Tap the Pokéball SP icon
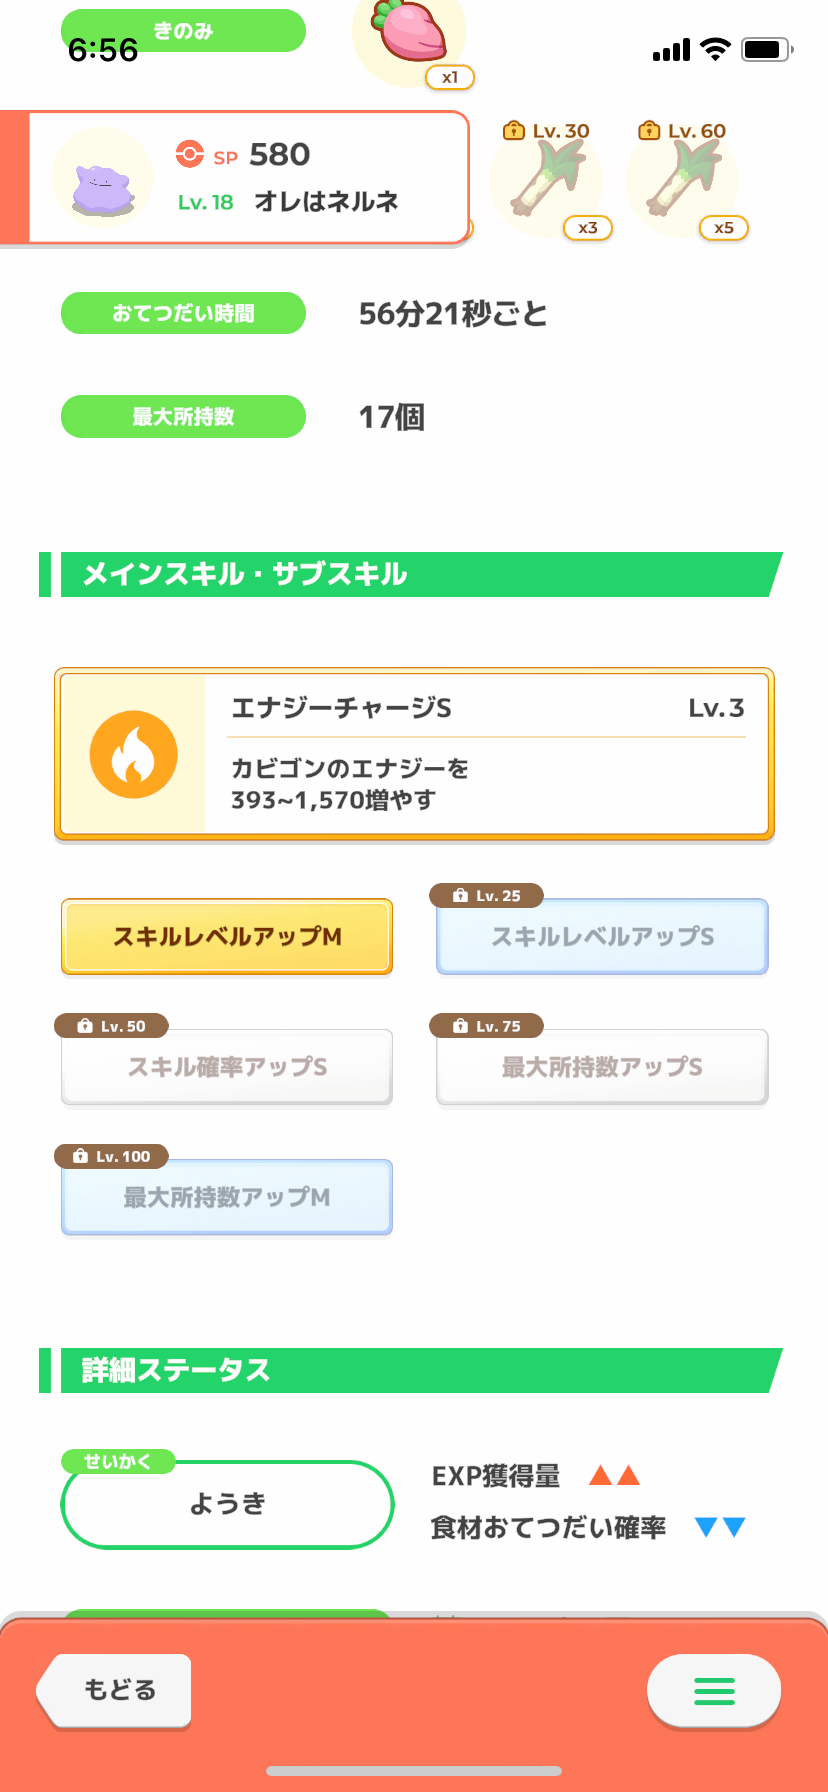 point(189,154)
